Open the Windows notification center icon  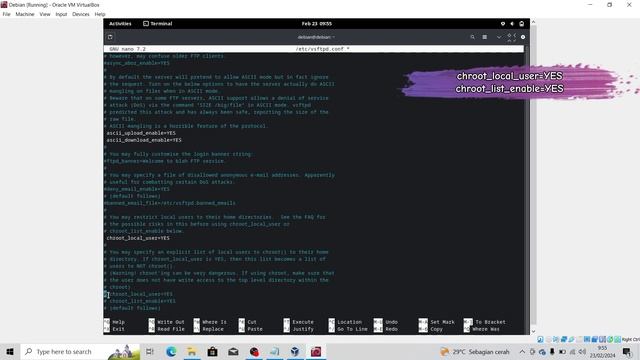[x=627, y=351]
